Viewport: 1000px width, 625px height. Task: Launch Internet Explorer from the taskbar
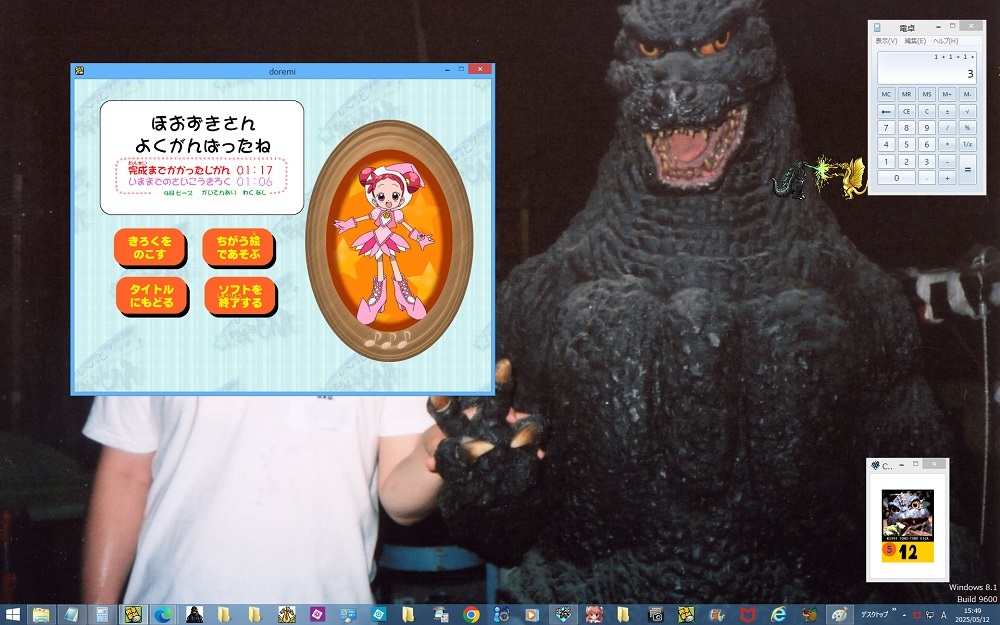click(x=778, y=615)
